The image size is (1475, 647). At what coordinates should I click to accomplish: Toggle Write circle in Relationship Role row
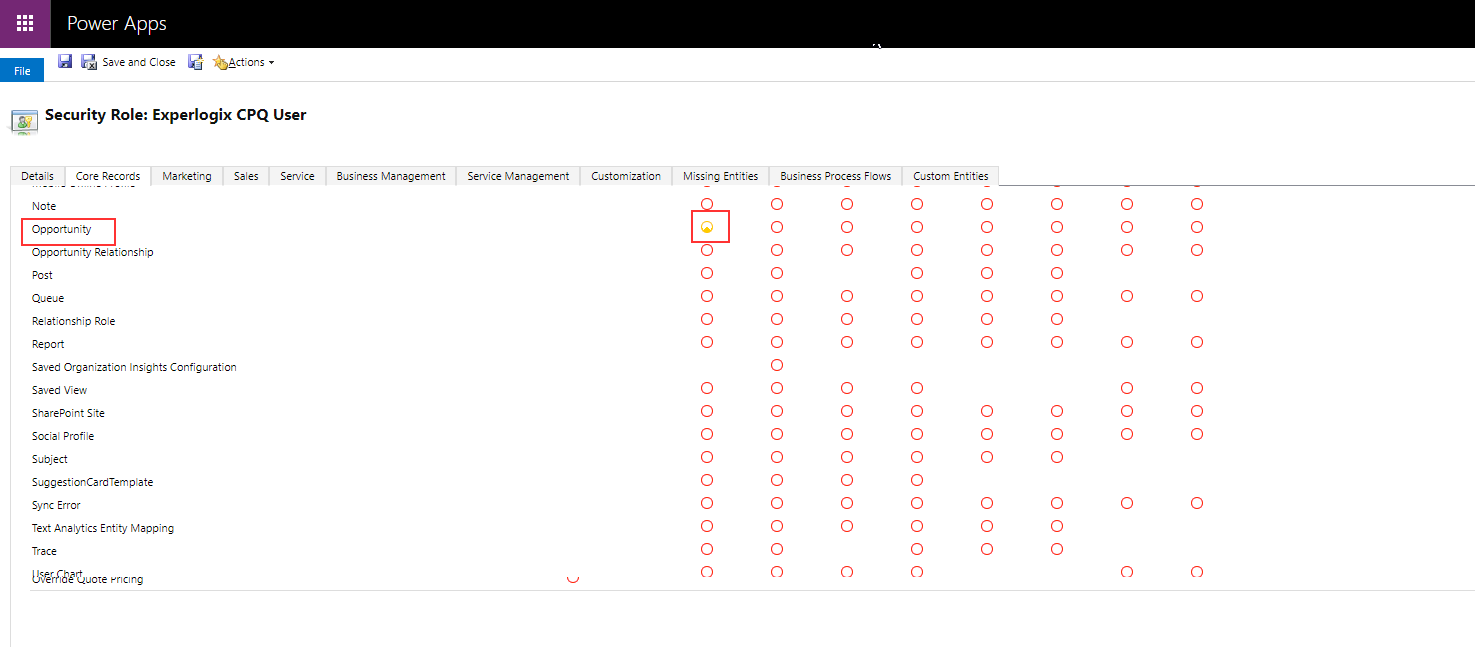pos(847,319)
